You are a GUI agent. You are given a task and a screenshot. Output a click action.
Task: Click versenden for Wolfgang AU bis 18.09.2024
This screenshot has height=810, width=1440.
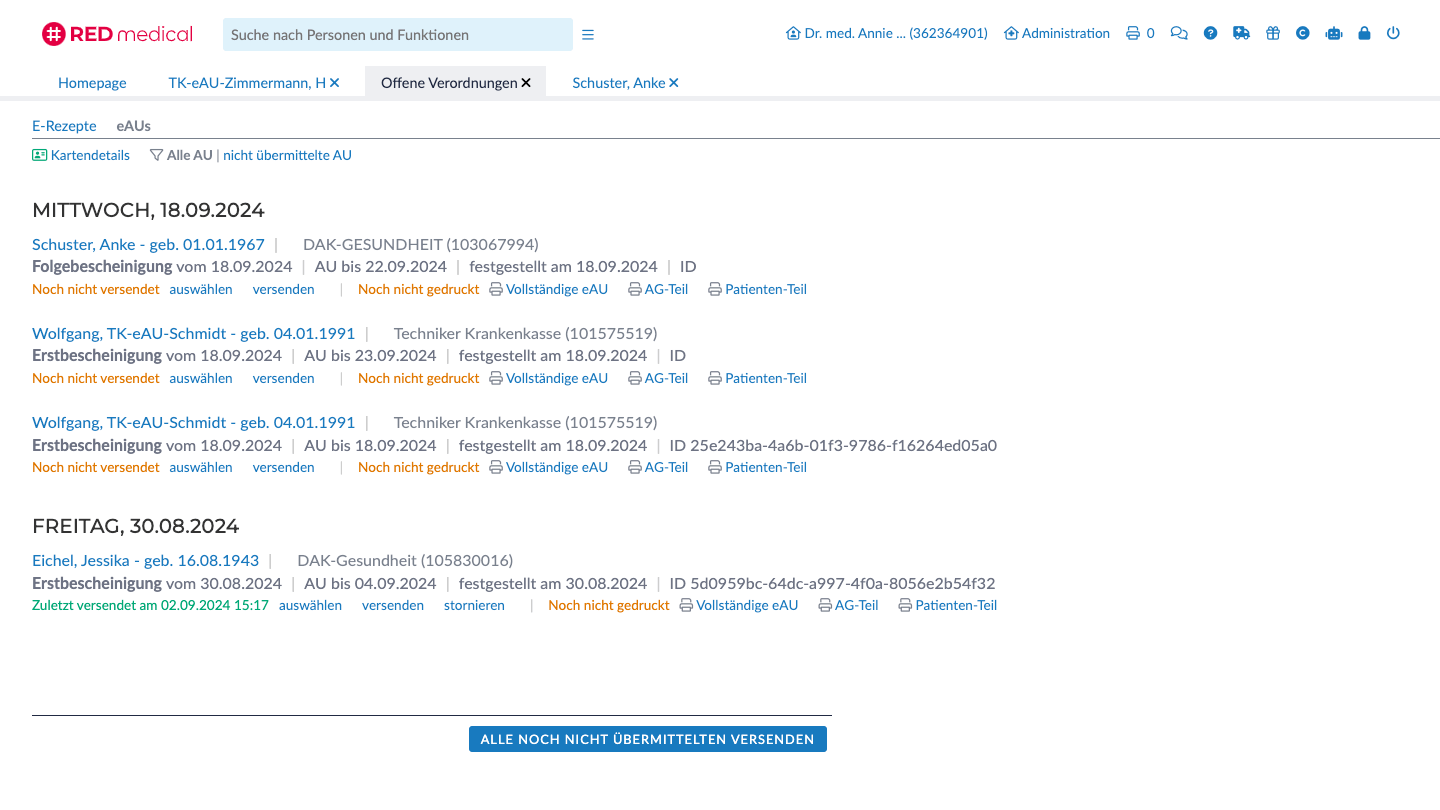(x=283, y=467)
